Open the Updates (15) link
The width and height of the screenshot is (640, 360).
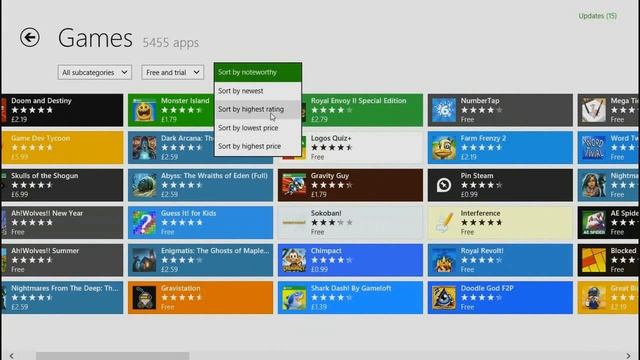tap(598, 16)
